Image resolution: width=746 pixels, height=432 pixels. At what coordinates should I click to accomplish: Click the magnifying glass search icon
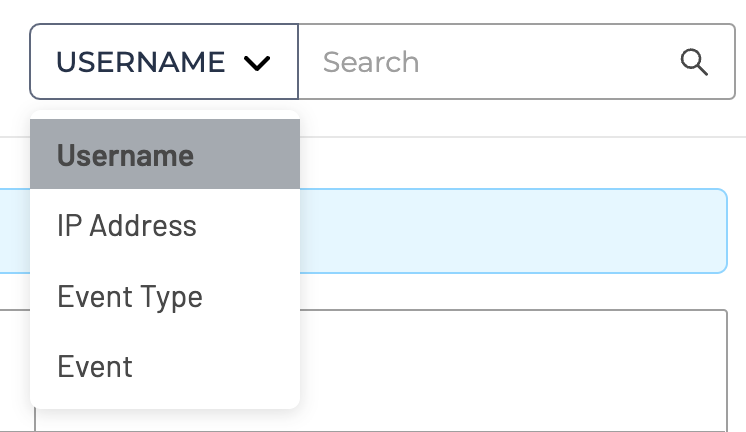click(x=694, y=62)
